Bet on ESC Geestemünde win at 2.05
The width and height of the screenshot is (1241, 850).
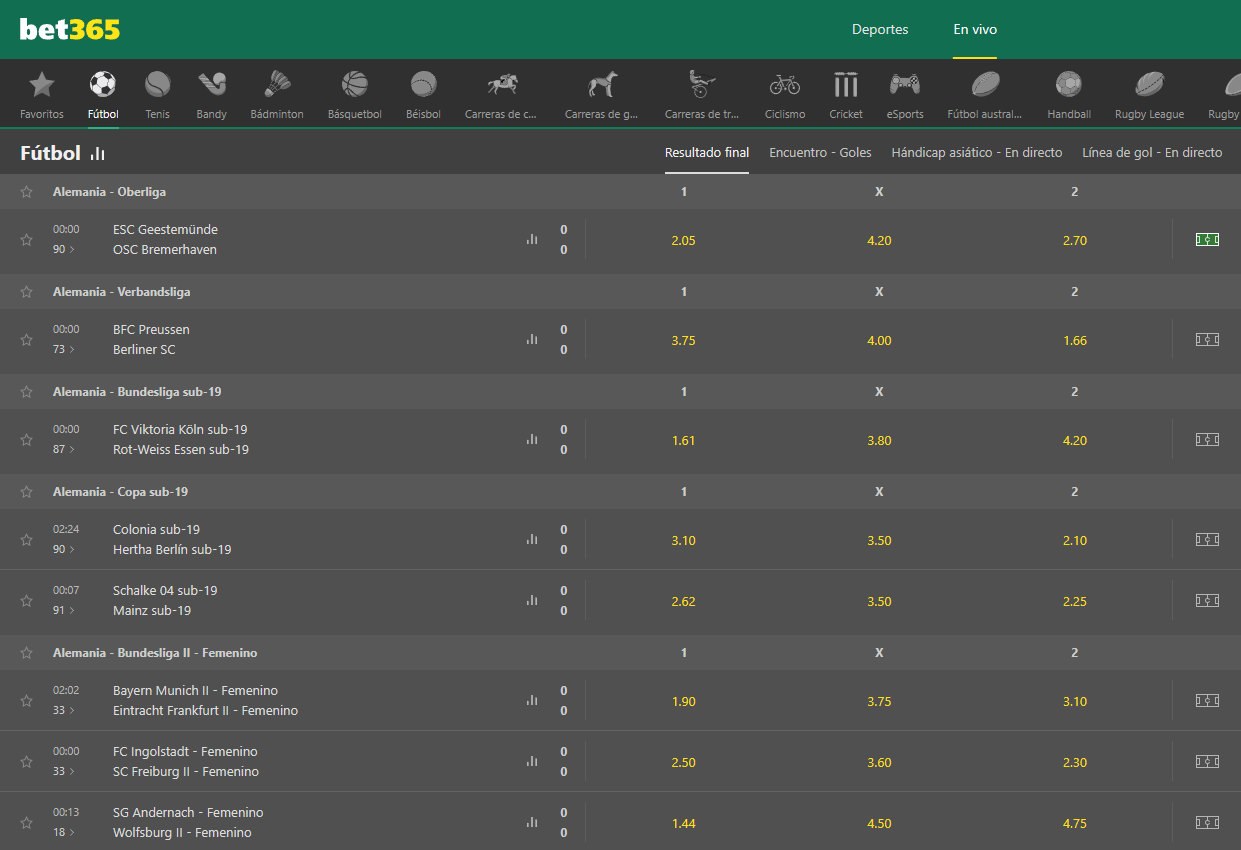coord(684,240)
